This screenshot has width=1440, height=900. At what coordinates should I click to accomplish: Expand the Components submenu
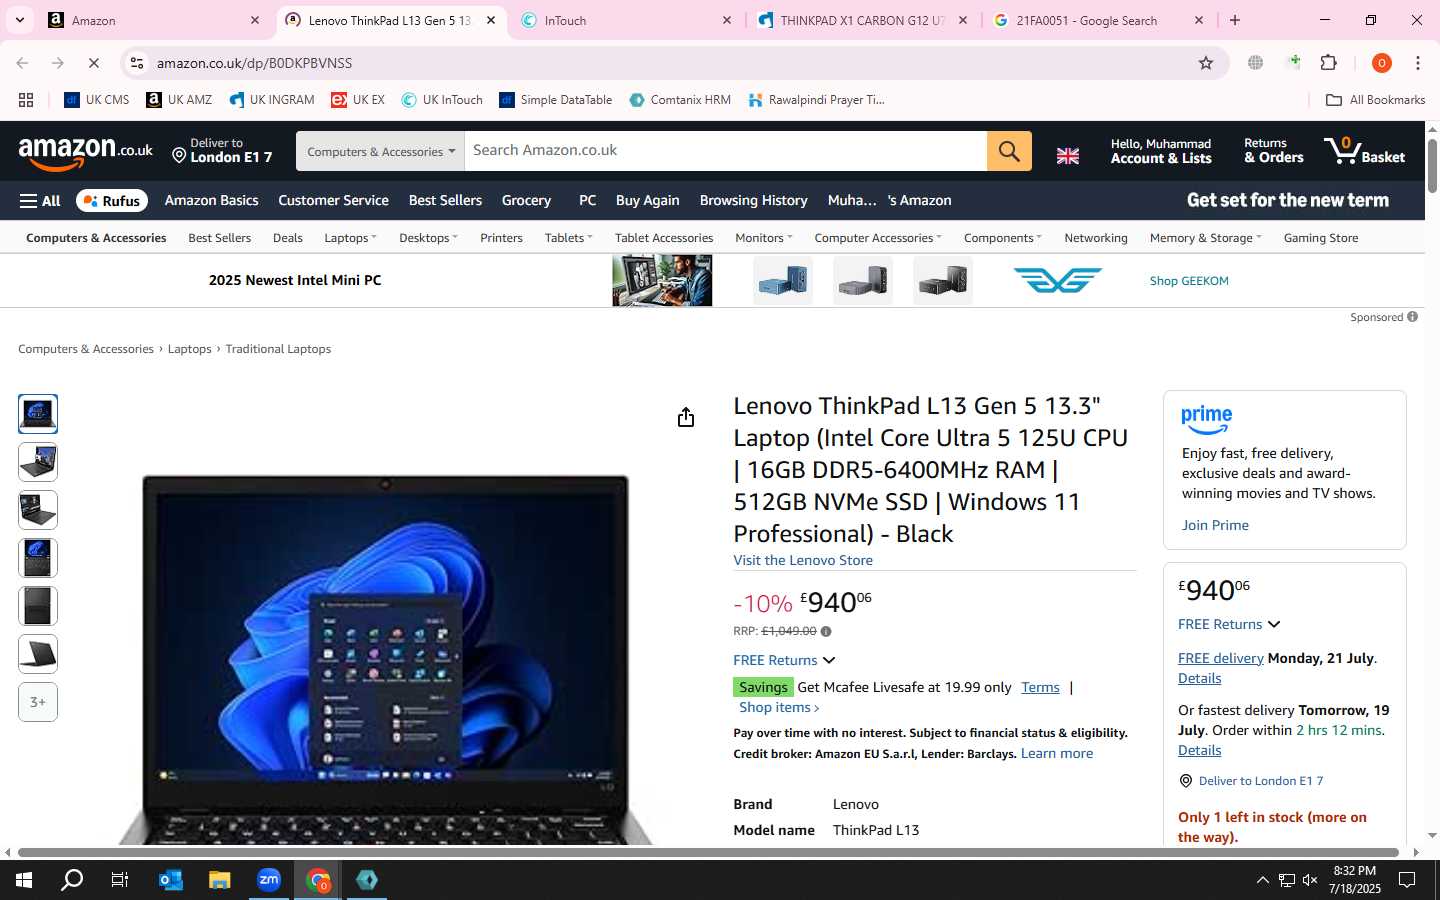[1002, 238]
